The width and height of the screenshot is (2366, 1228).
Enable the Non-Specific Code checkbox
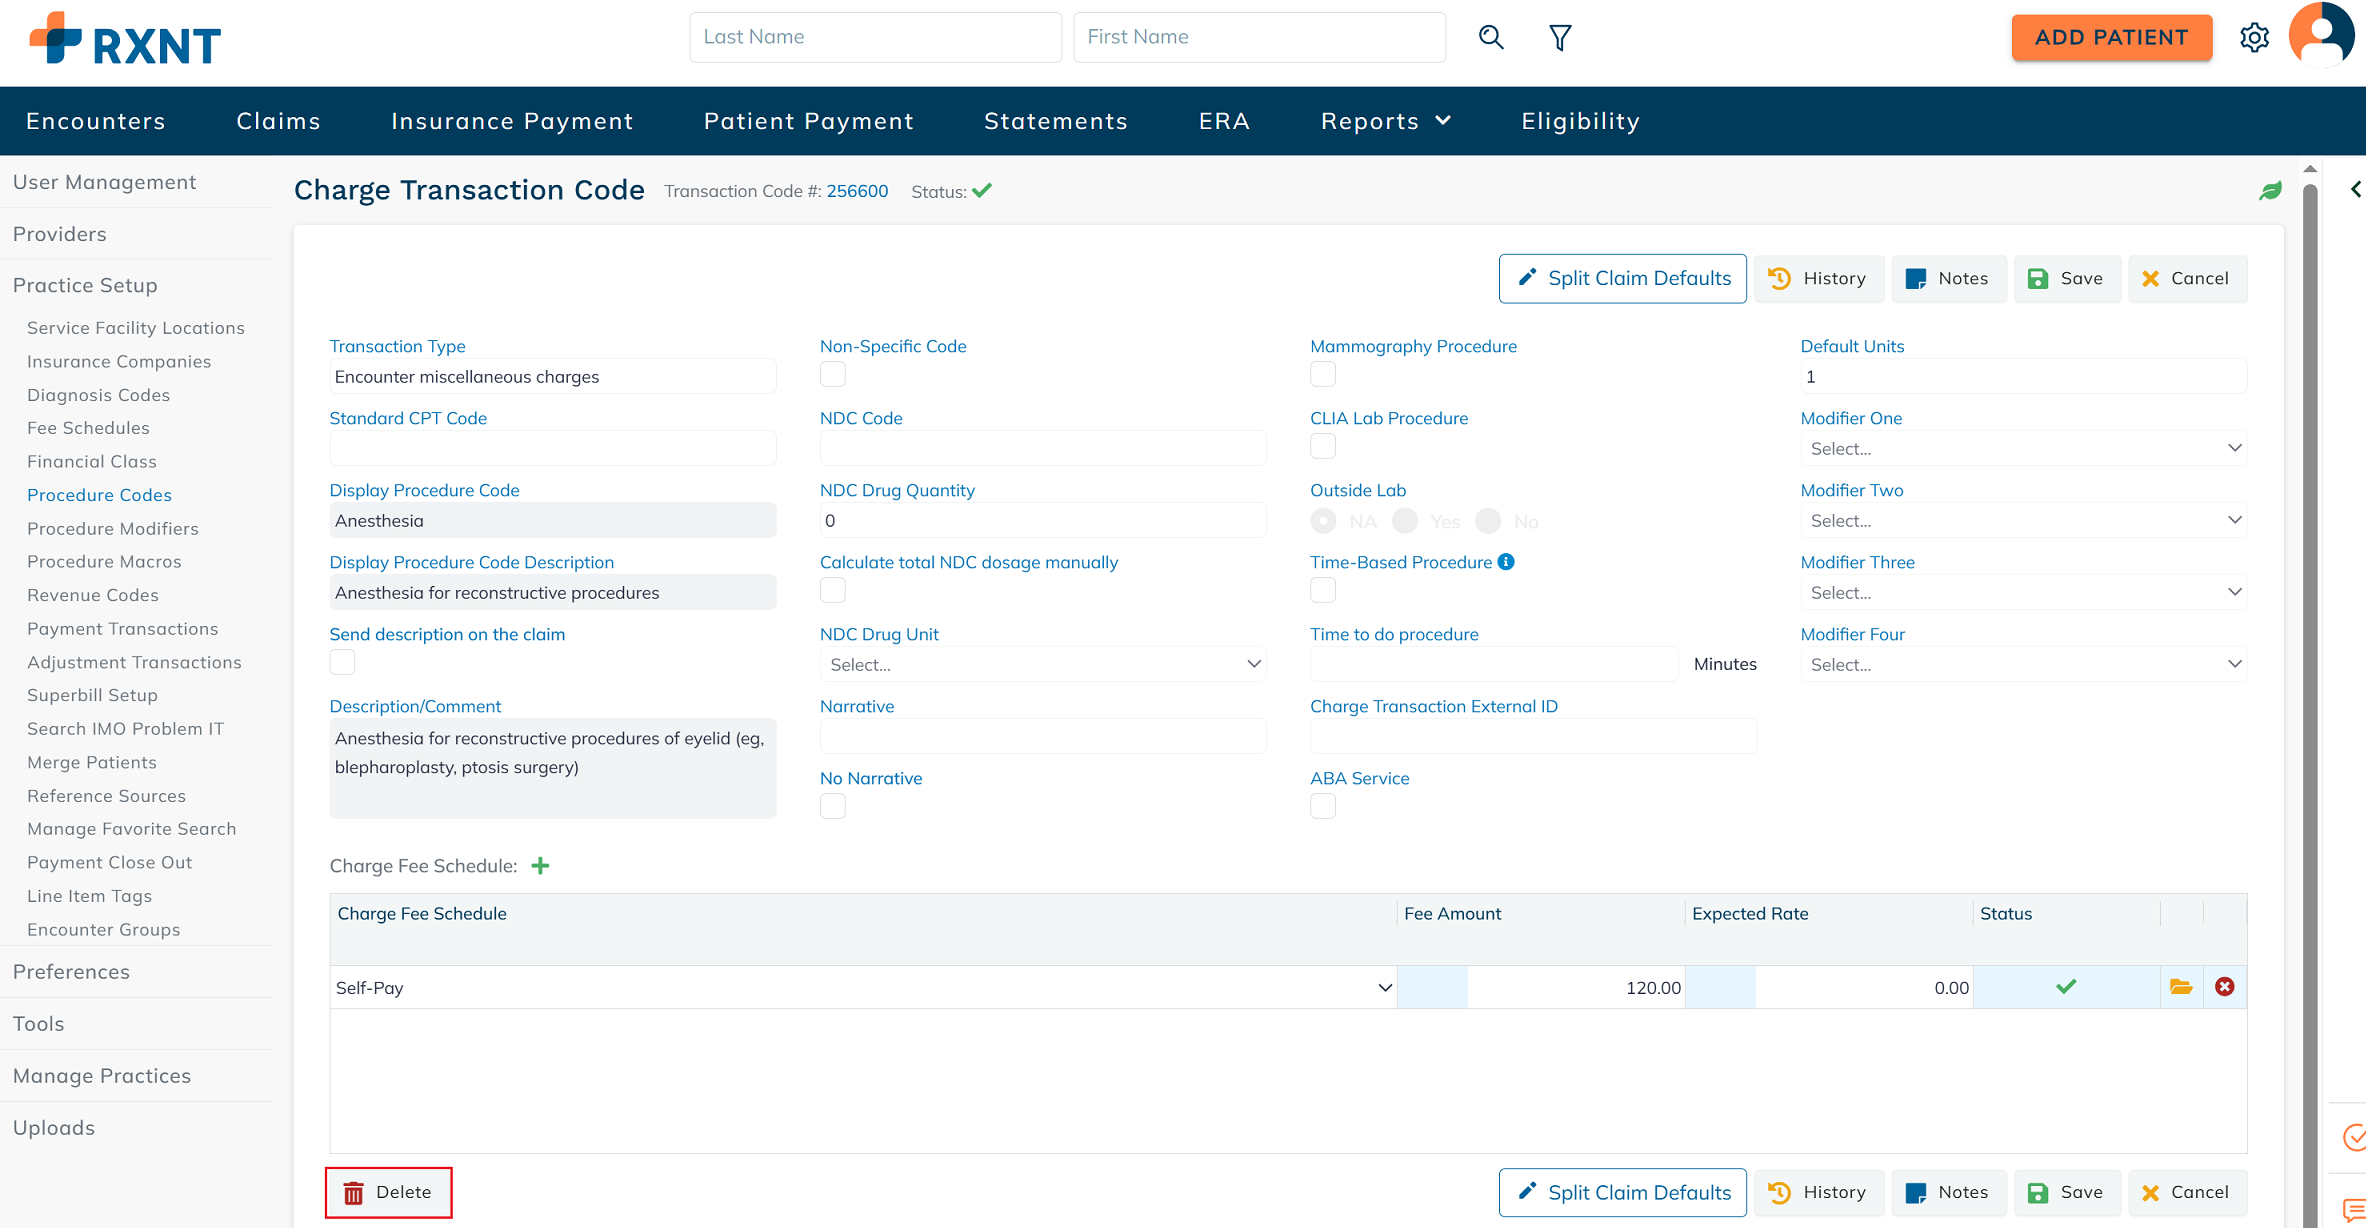pyautogui.click(x=833, y=374)
